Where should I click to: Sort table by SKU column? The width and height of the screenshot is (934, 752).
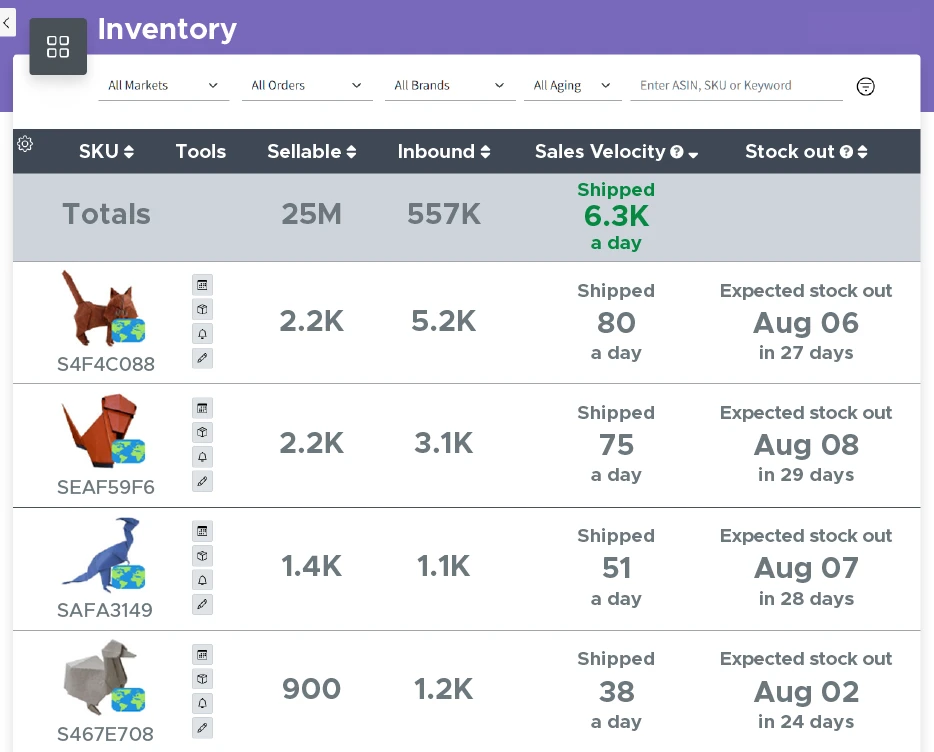pyautogui.click(x=106, y=151)
